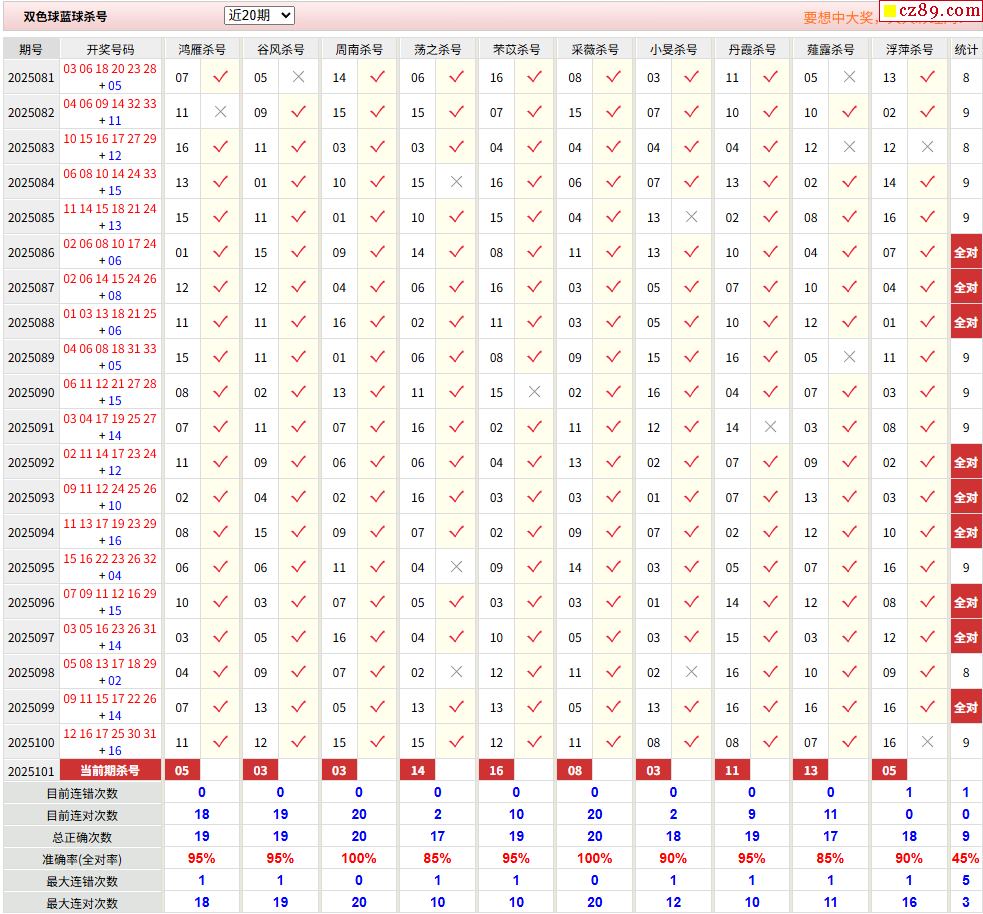
Task: Click the 全对 badge in row 2025086
Action: pos(966,252)
